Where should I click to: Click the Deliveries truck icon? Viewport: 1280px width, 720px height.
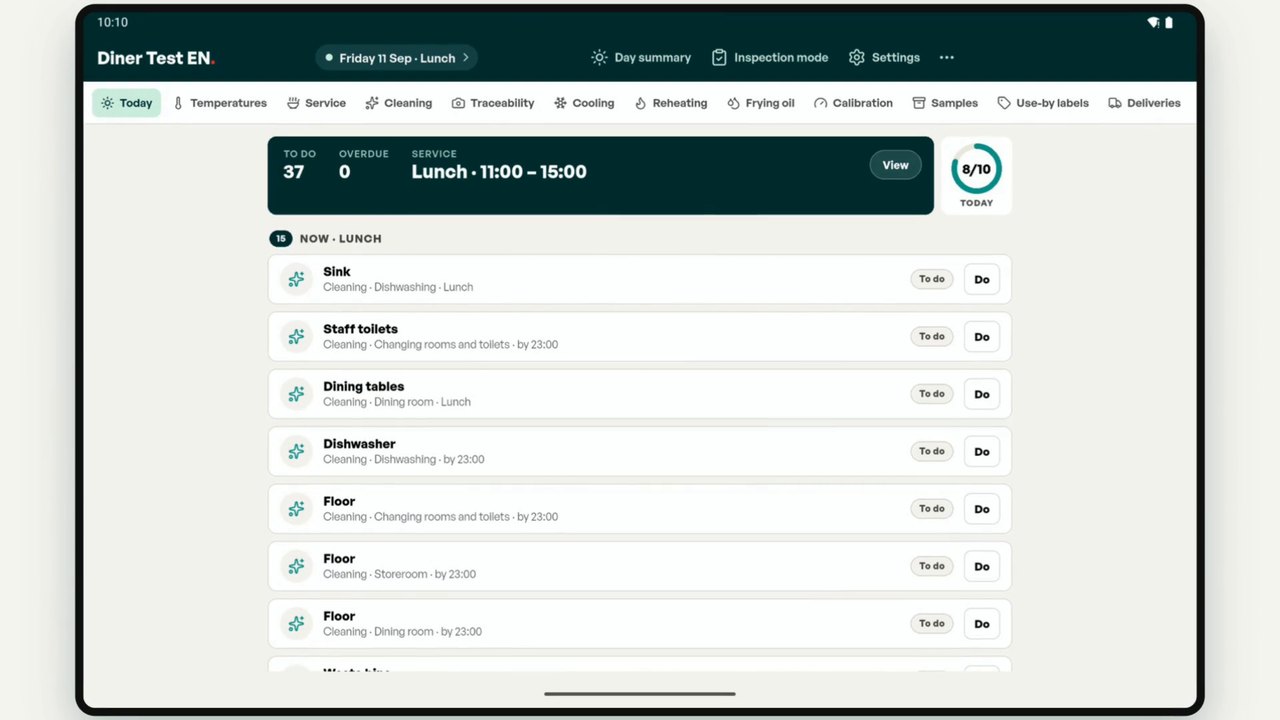coord(1114,103)
